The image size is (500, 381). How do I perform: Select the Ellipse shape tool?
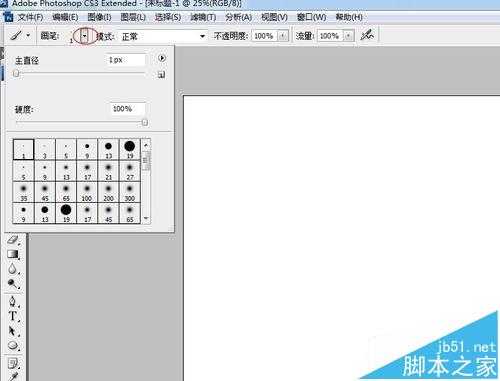(13, 346)
